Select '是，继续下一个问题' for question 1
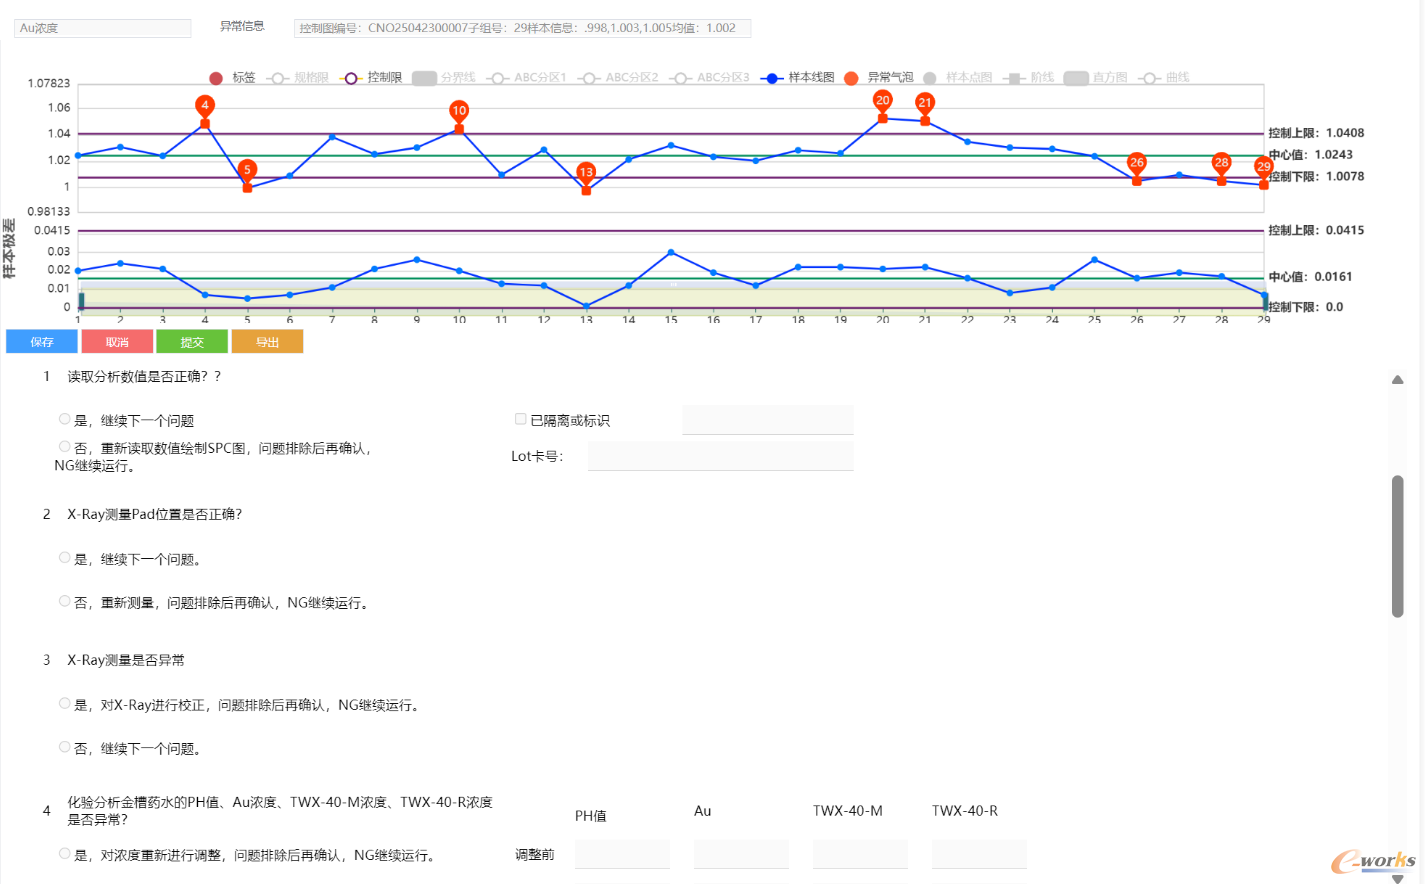This screenshot has height=884, width=1426. [x=65, y=420]
